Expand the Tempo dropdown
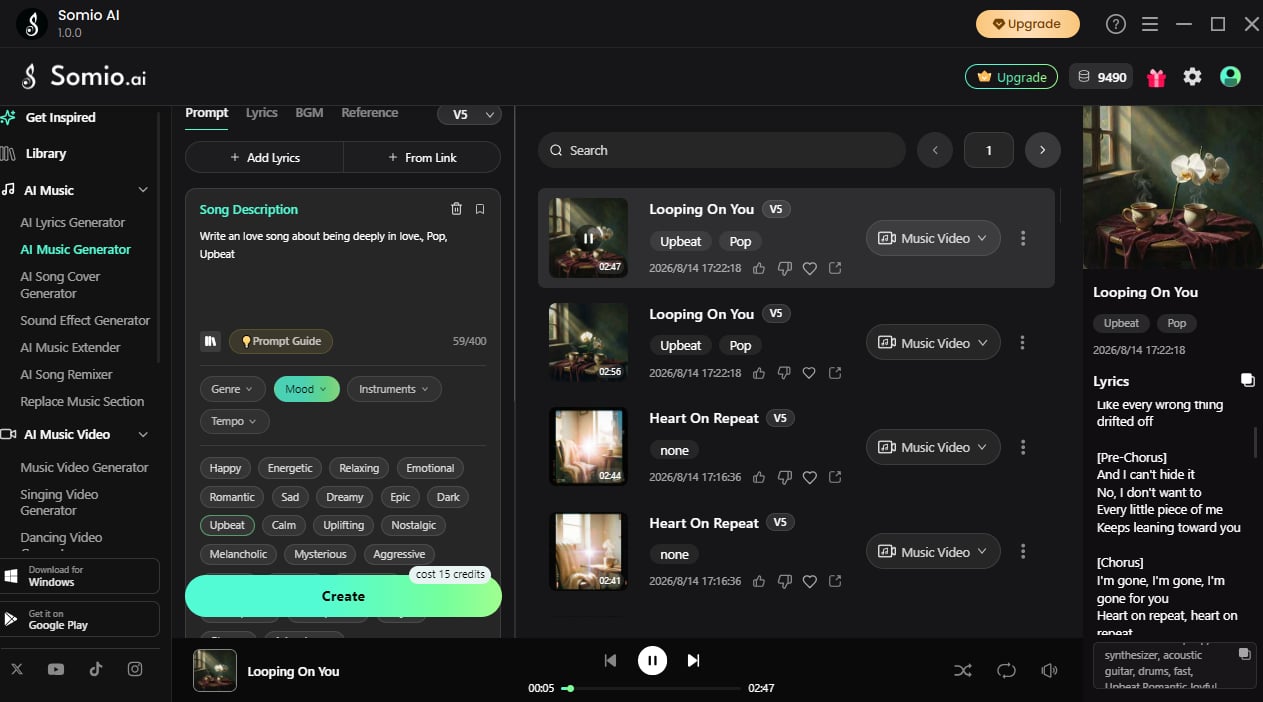The height and width of the screenshot is (702, 1263). (x=235, y=421)
